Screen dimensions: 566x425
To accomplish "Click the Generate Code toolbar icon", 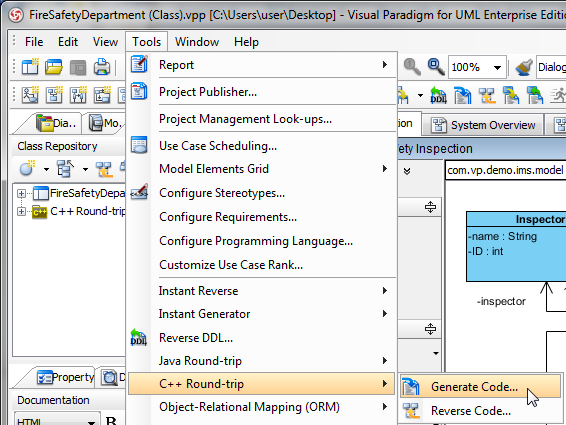I will pyautogui.click(x=463, y=95).
